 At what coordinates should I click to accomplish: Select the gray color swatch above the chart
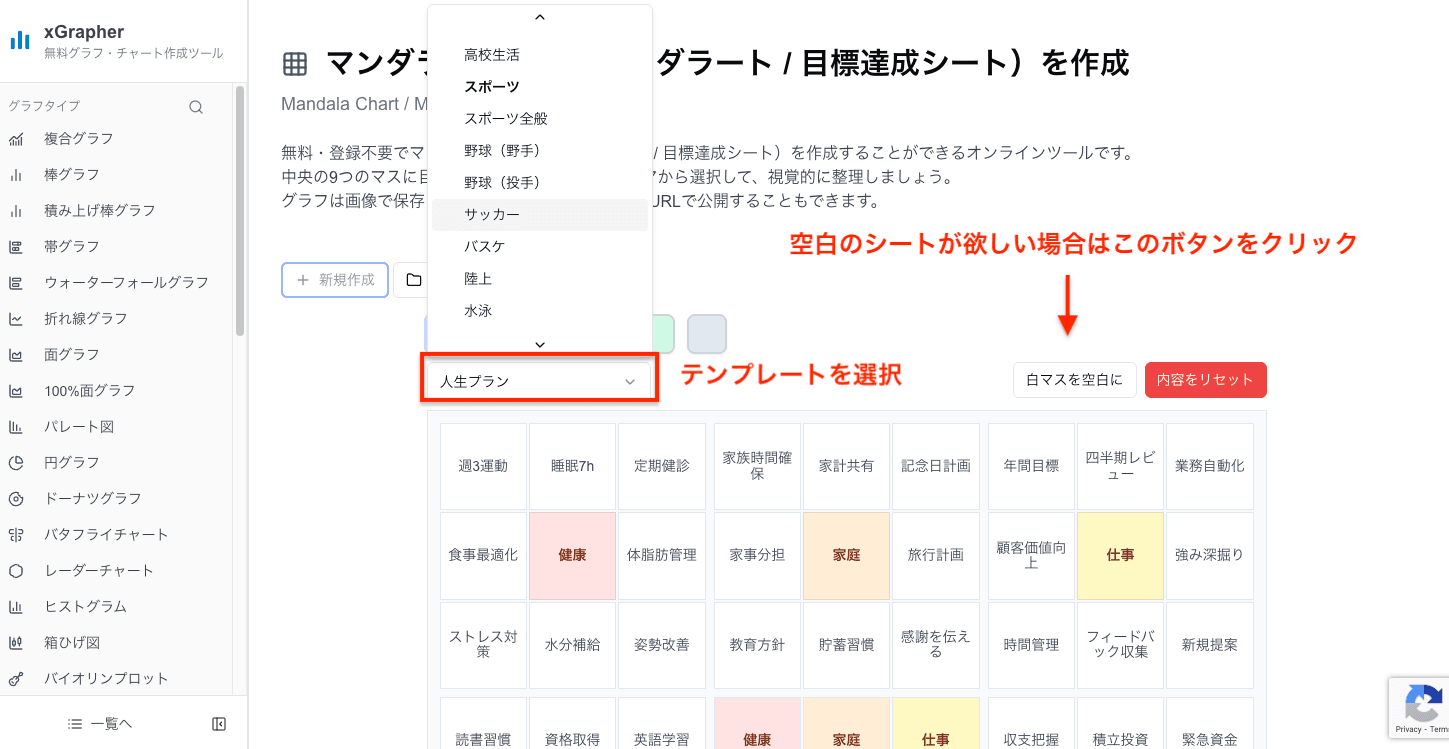706,334
